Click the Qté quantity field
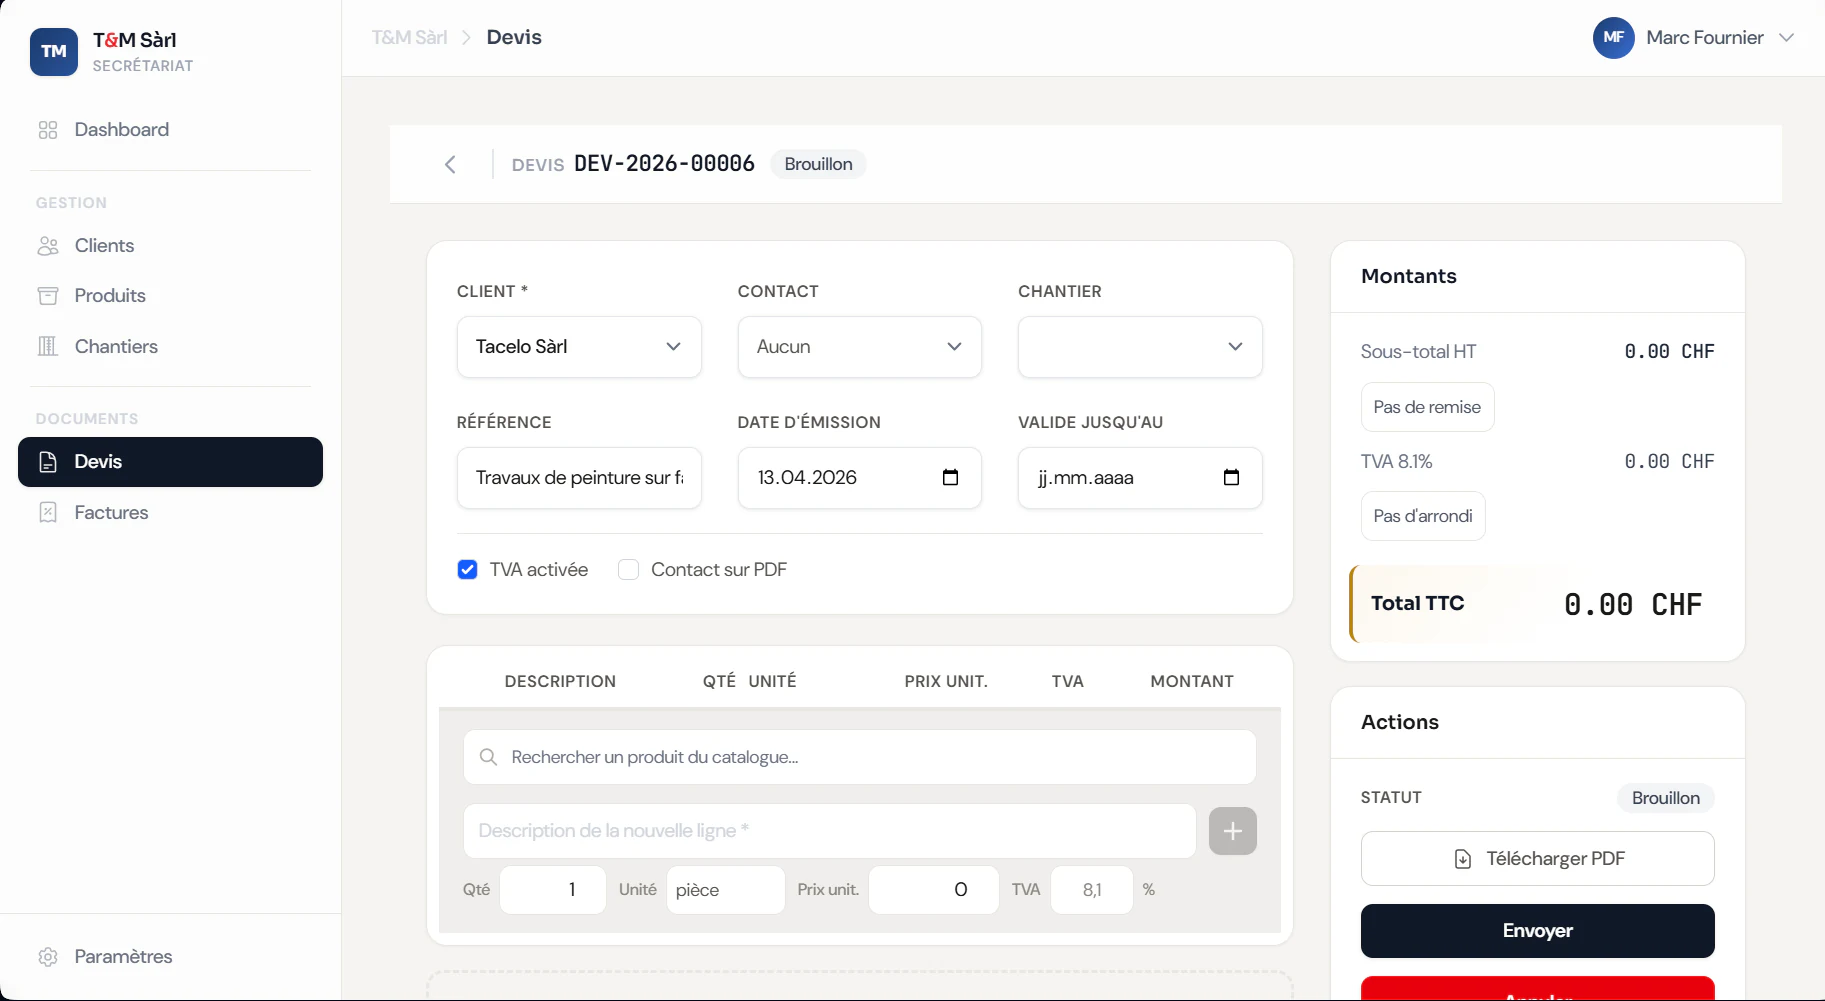This screenshot has width=1825, height=1001. pyautogui.click(x=553, y=890)
